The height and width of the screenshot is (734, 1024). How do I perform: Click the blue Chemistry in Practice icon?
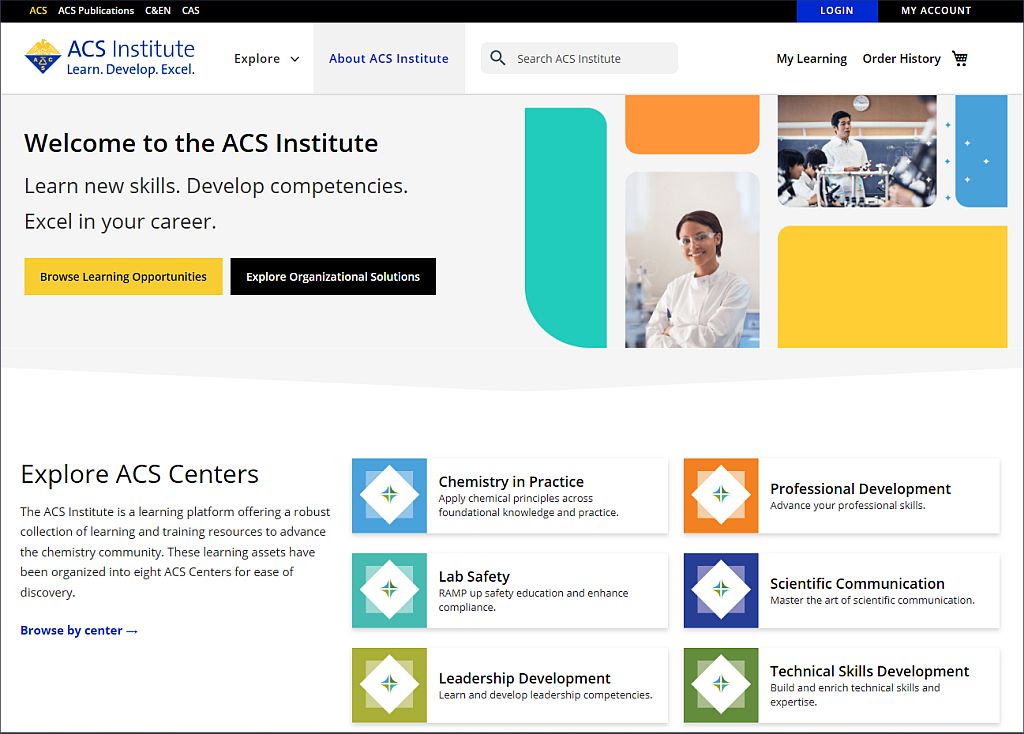pyautogui.click(x=389, y=496)
